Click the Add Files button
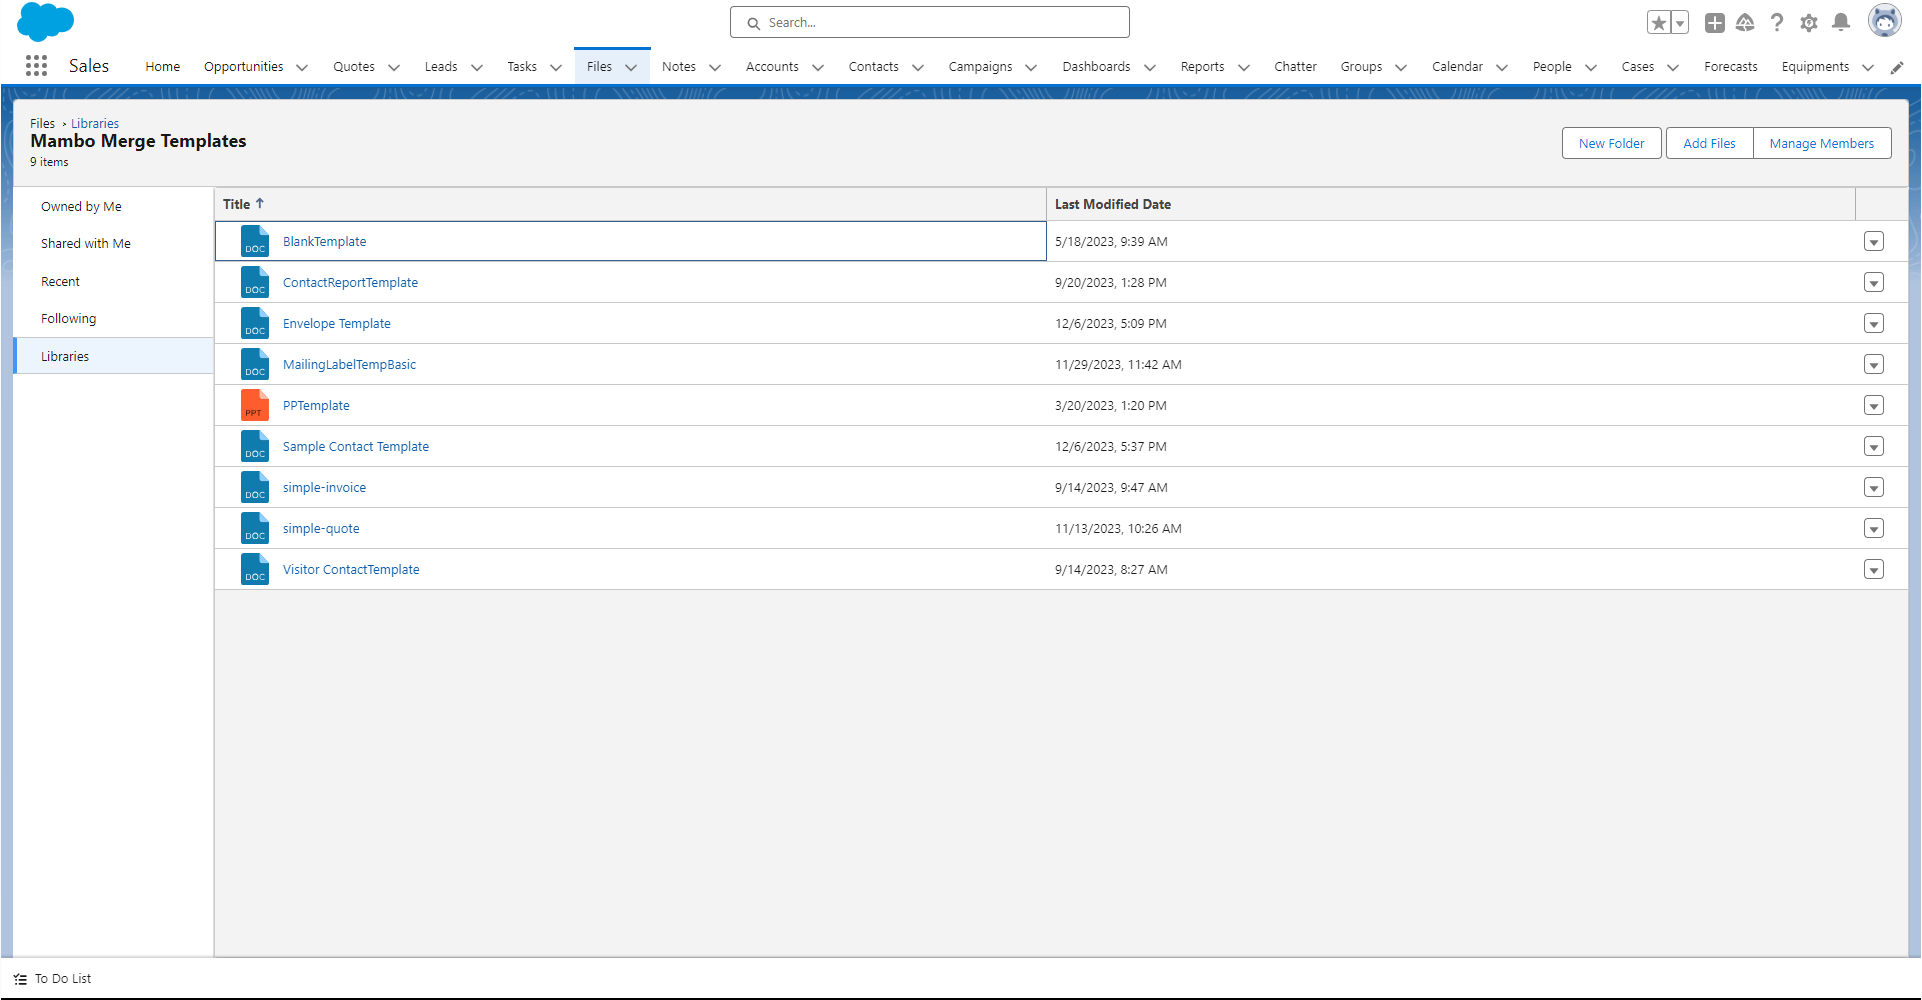 [1708, 143]
